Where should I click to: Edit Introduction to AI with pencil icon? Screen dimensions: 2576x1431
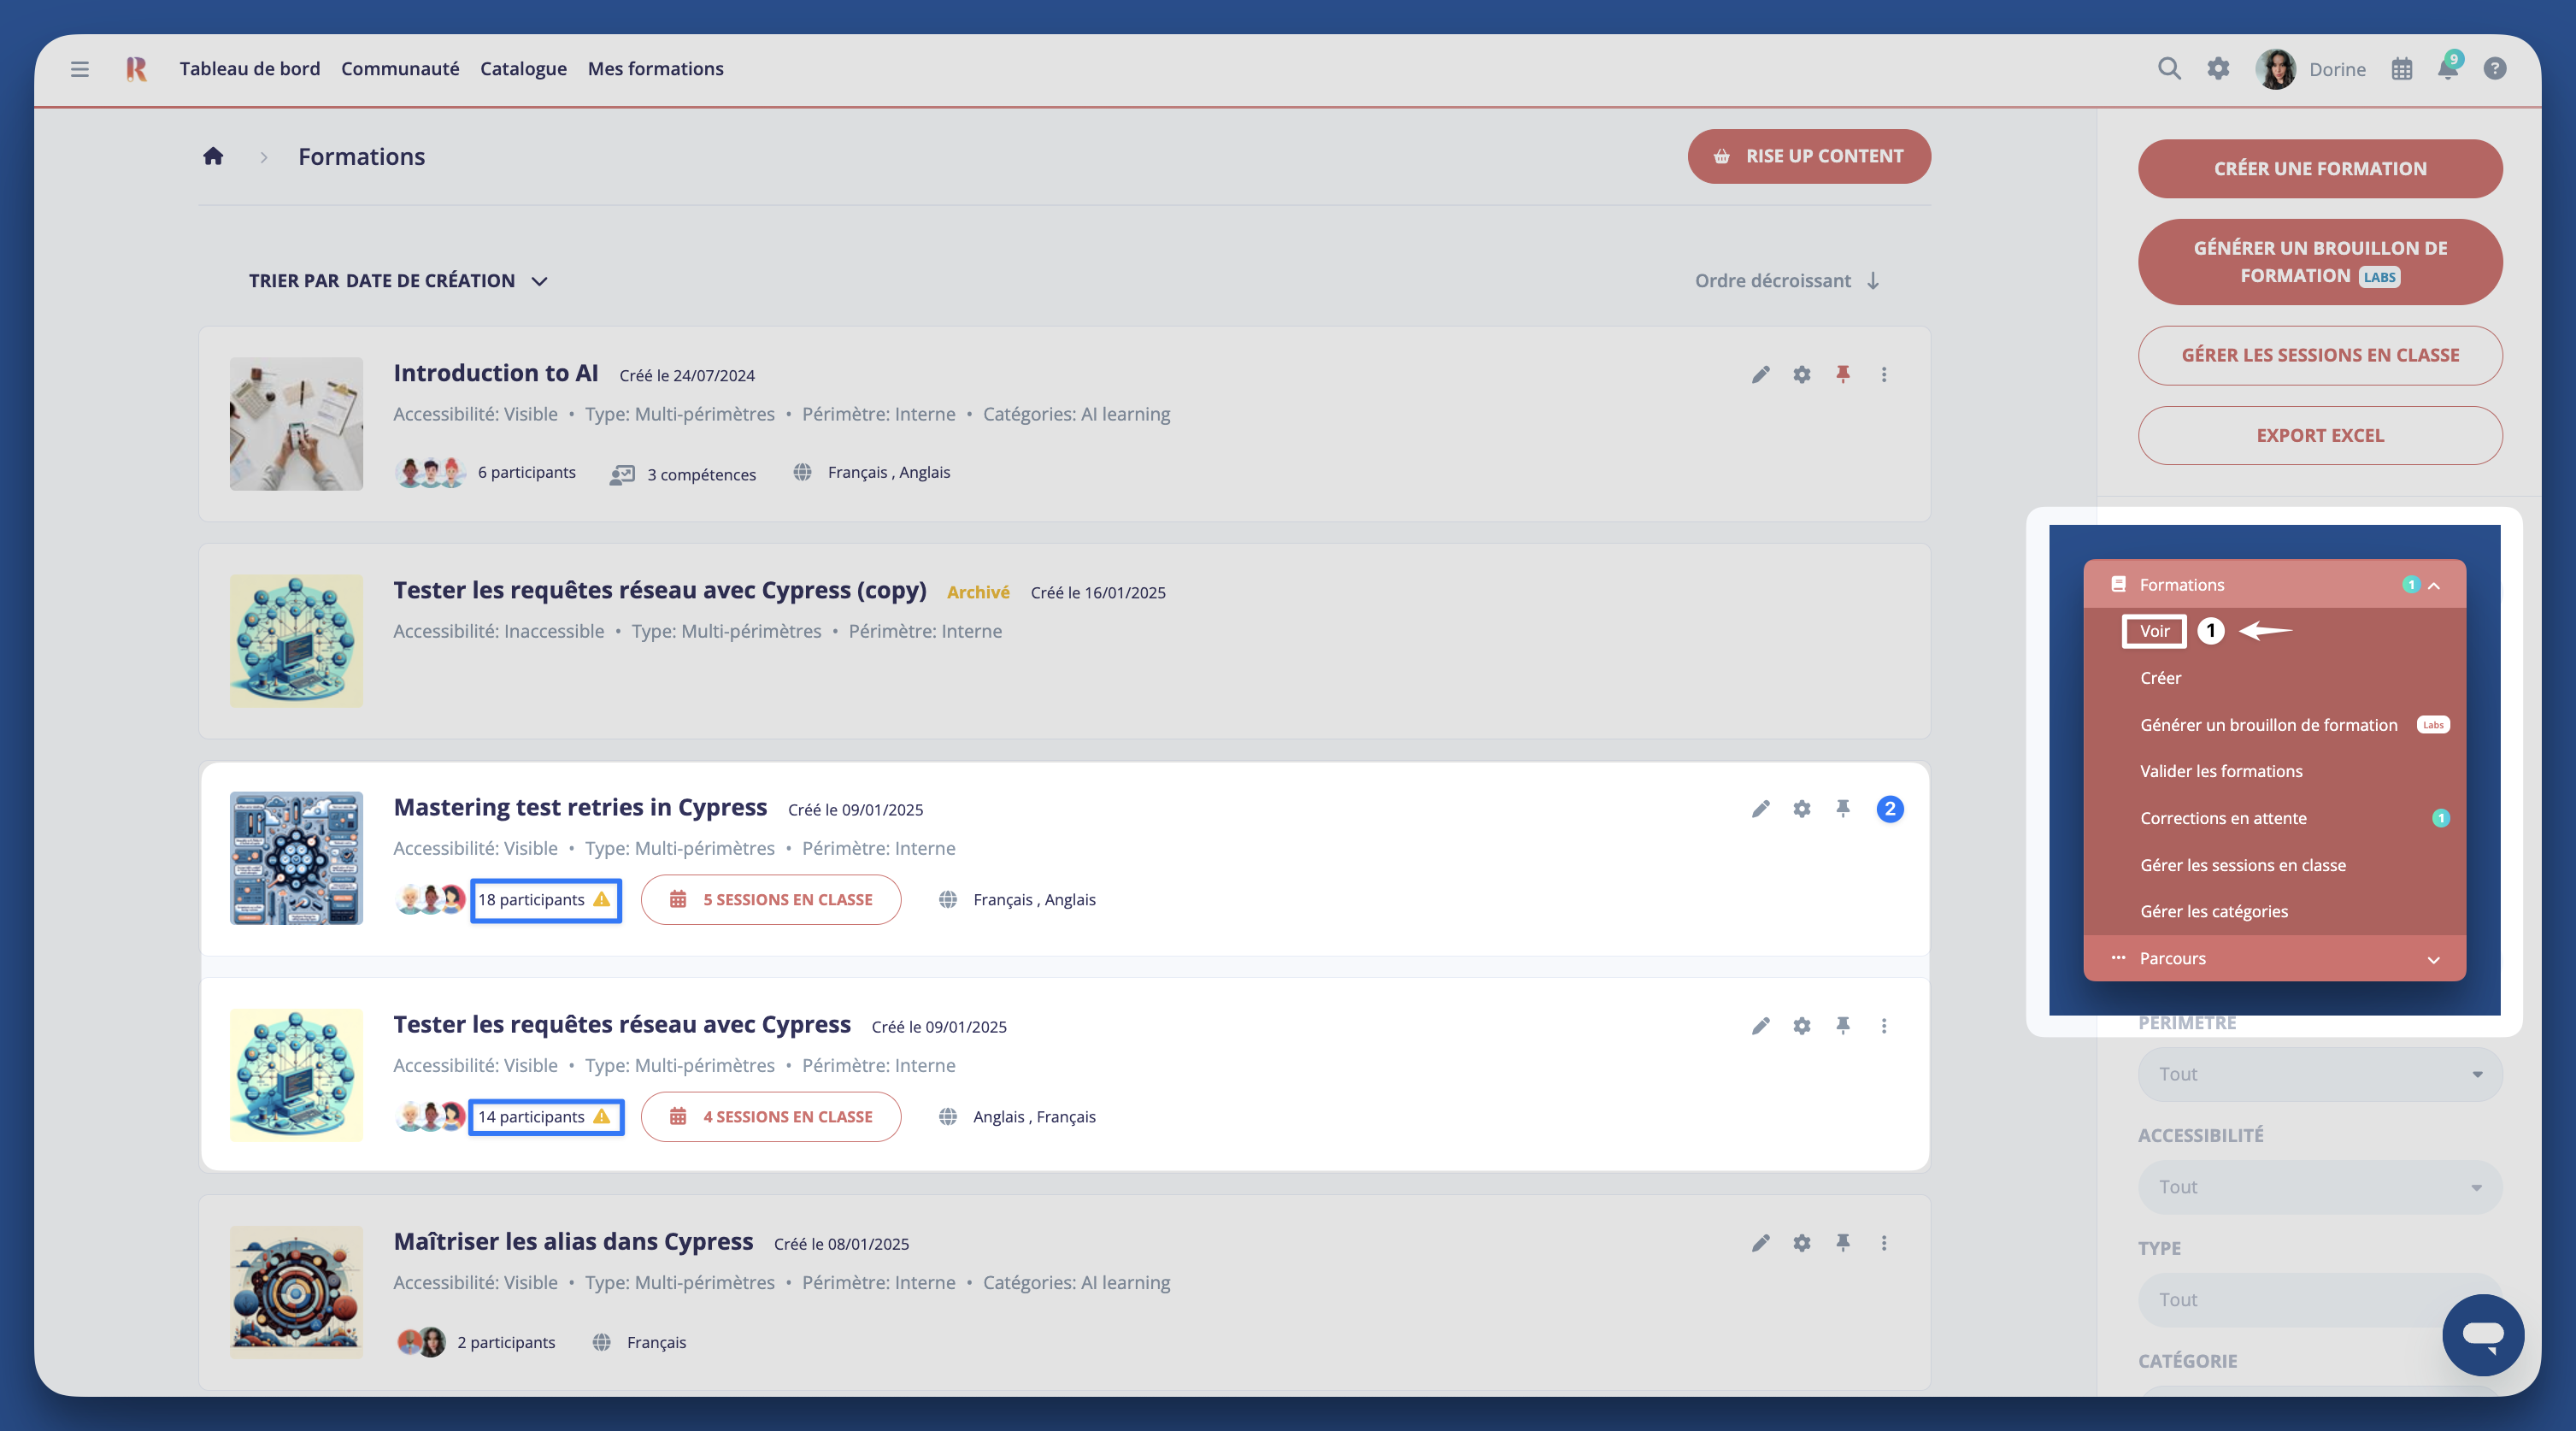click(x=1760, y=375)
